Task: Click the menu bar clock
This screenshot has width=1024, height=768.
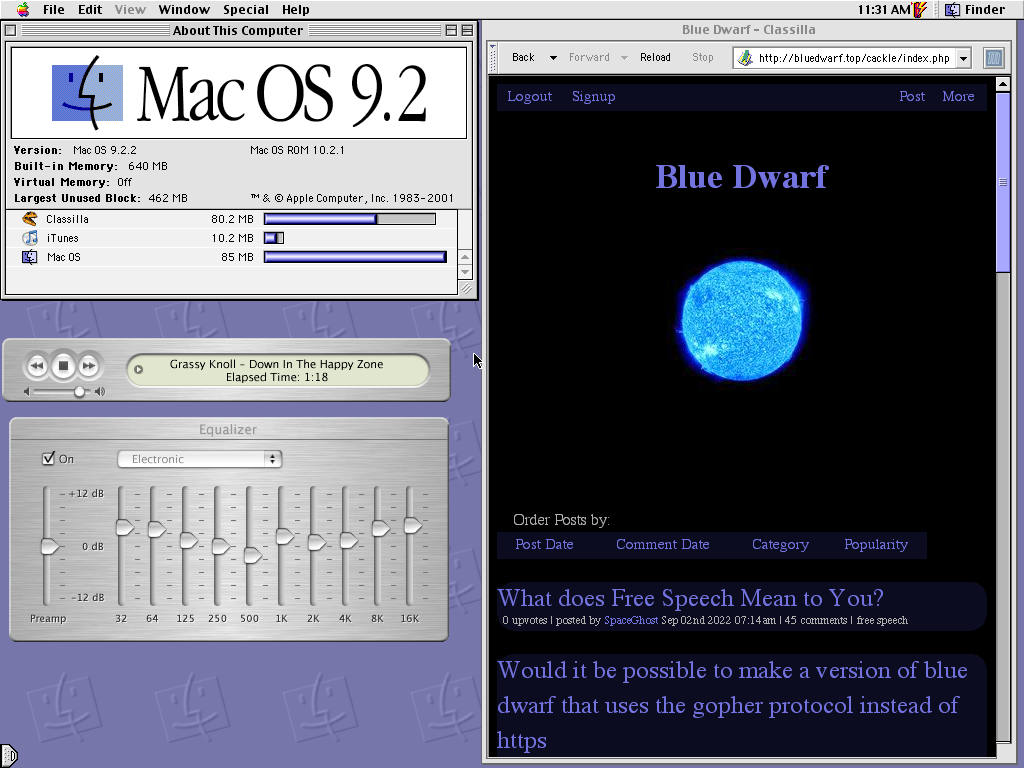Action: [x=883, y=9]
